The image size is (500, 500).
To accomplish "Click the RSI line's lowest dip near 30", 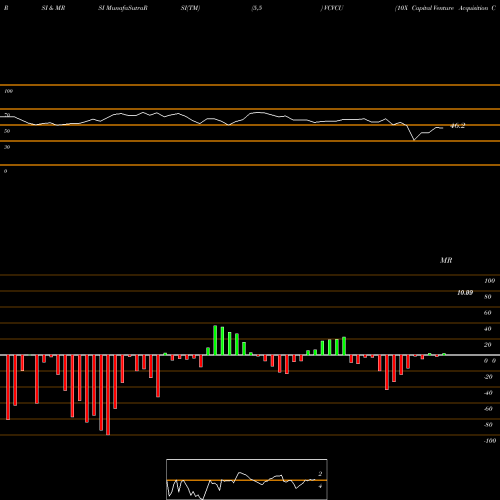I will coord(414,140).
